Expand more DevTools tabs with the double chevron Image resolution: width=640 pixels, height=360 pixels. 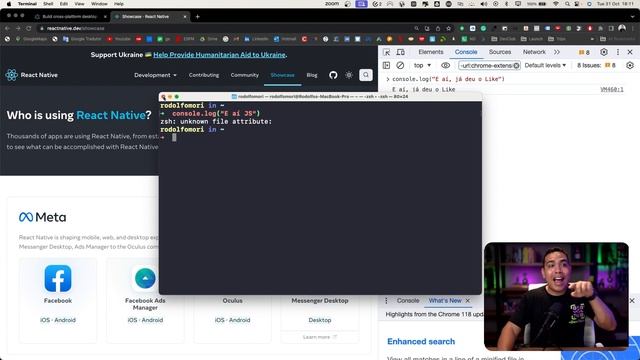pos(557,52)
